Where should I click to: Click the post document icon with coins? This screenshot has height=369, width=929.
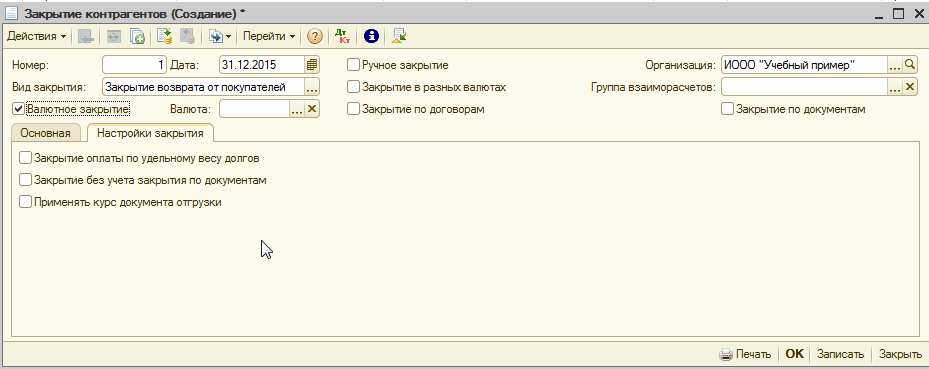(164, 37)
